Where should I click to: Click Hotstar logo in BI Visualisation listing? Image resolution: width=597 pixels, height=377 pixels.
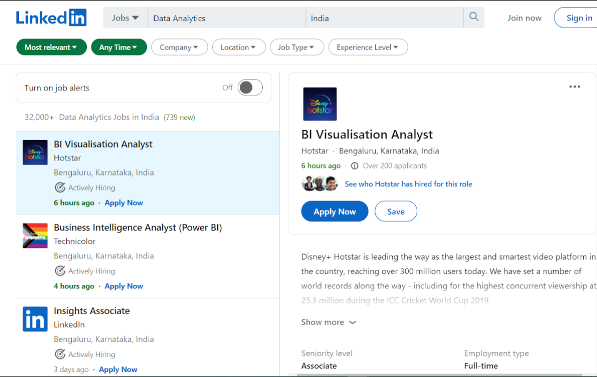(x=35, y=152)
